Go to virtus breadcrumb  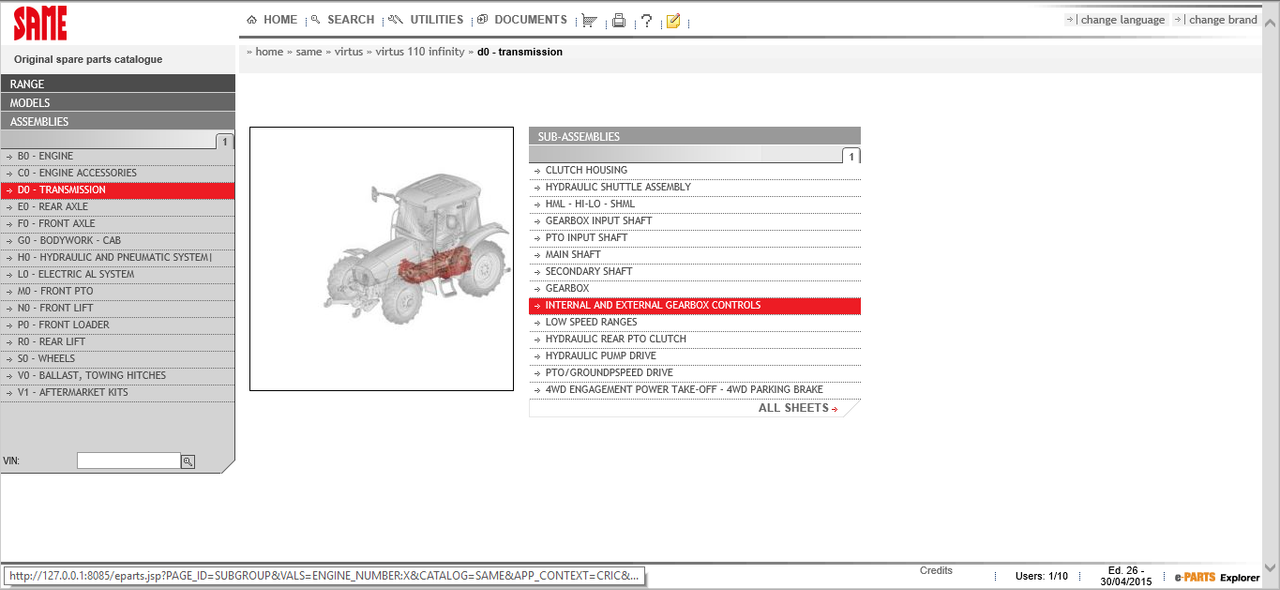pyautogui.click(x=349, y=52)
